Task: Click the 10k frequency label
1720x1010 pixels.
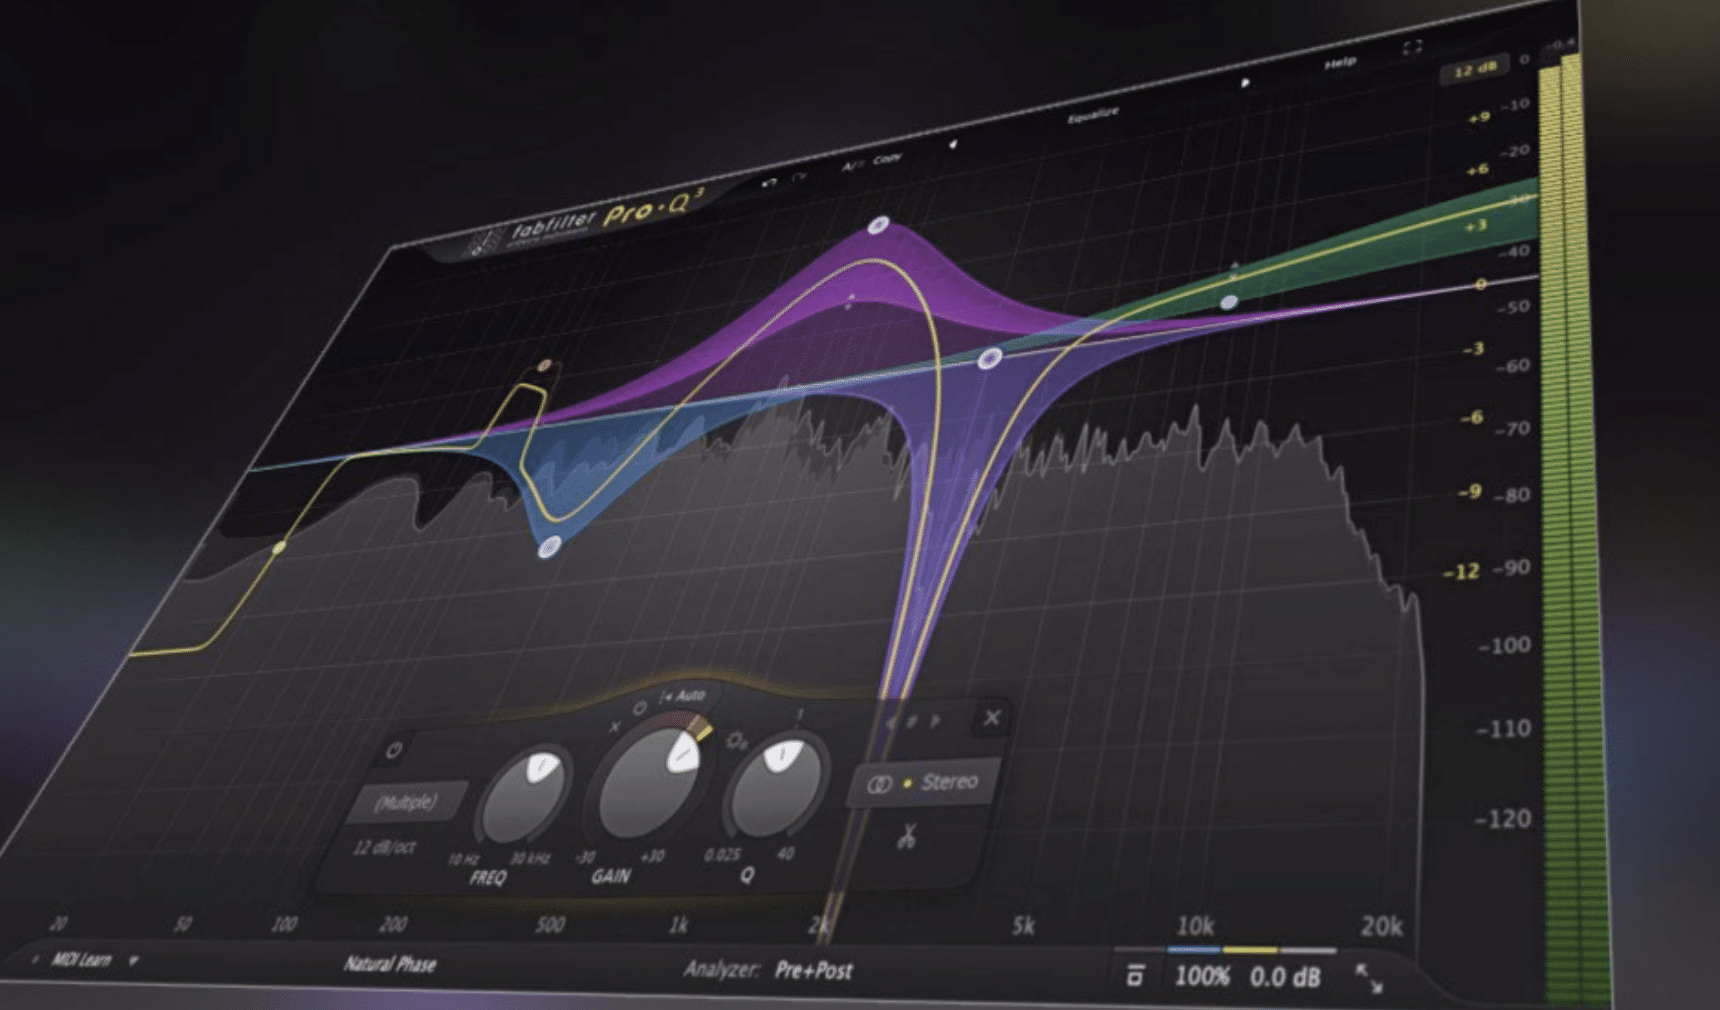Action: point(1195,926)
